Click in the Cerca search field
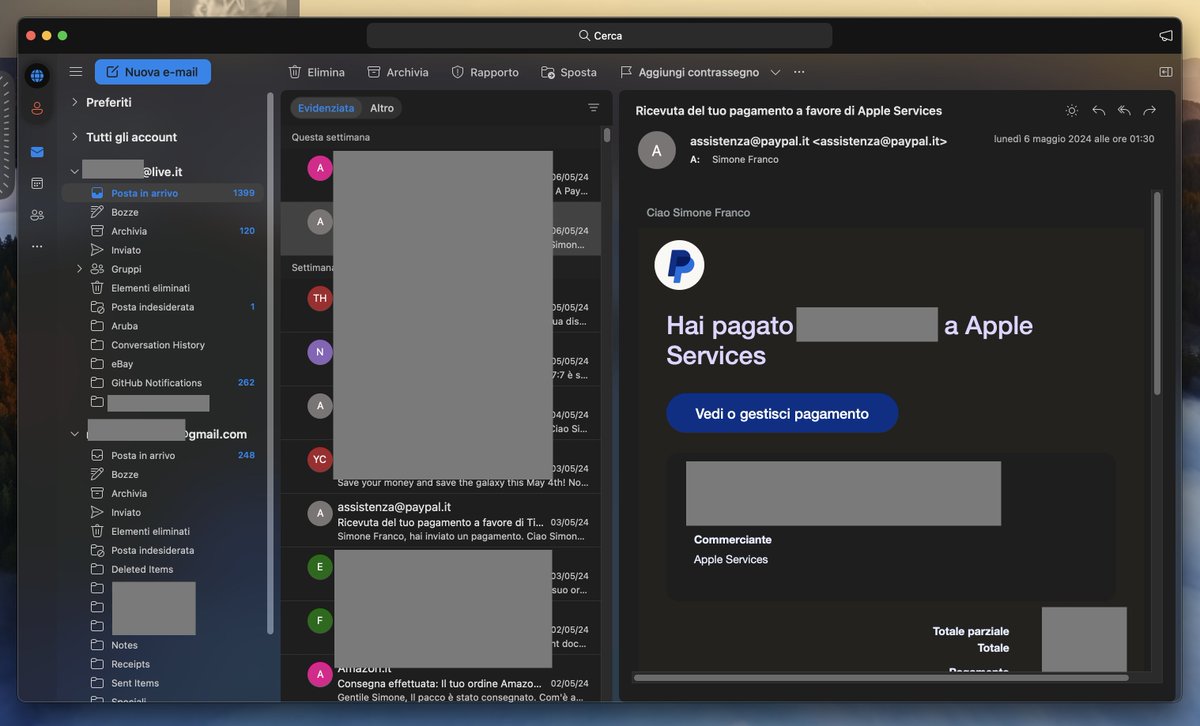 600,35
